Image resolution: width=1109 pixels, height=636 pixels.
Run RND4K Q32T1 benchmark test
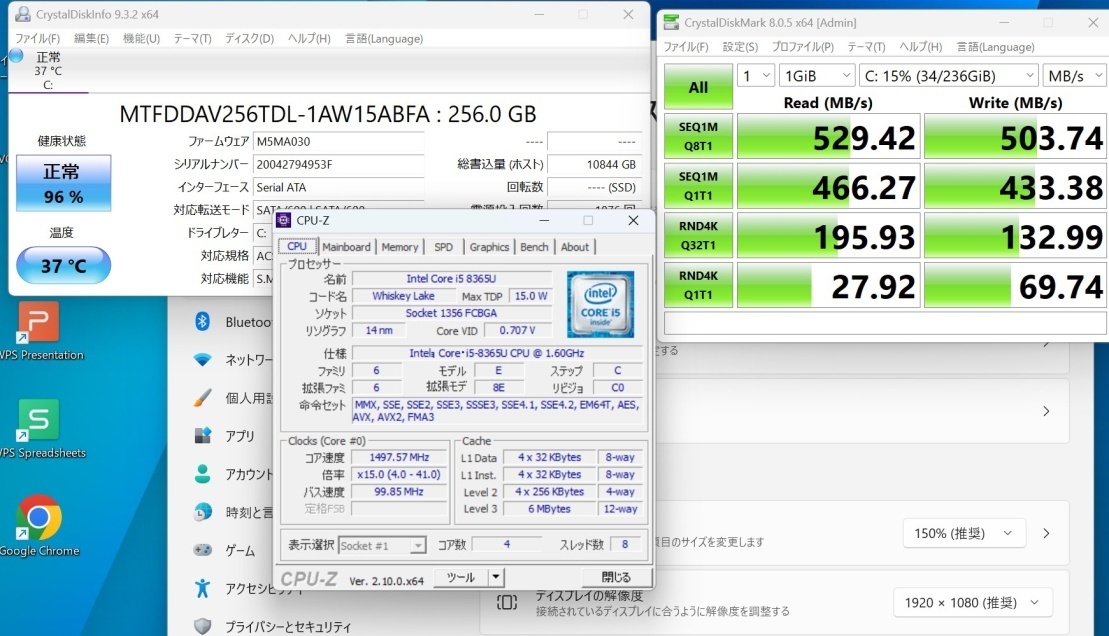point(698,236)
